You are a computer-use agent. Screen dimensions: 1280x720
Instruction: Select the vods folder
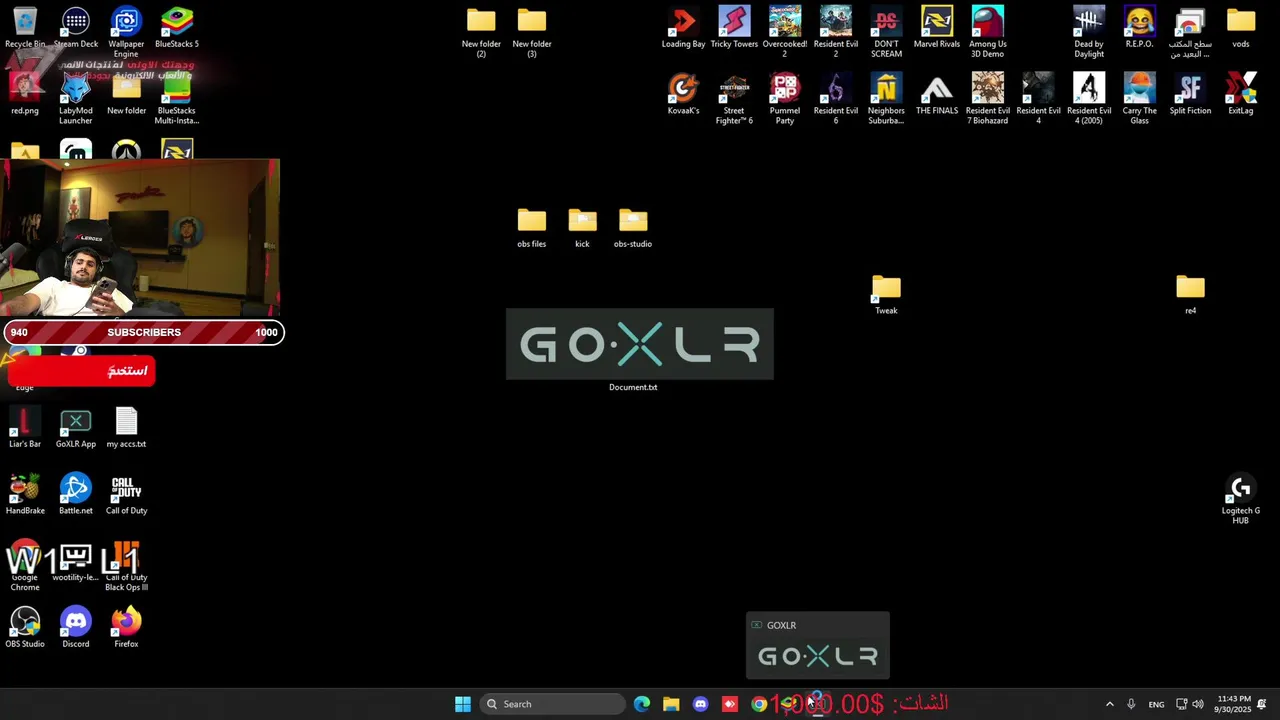[x=1241, y=28]
